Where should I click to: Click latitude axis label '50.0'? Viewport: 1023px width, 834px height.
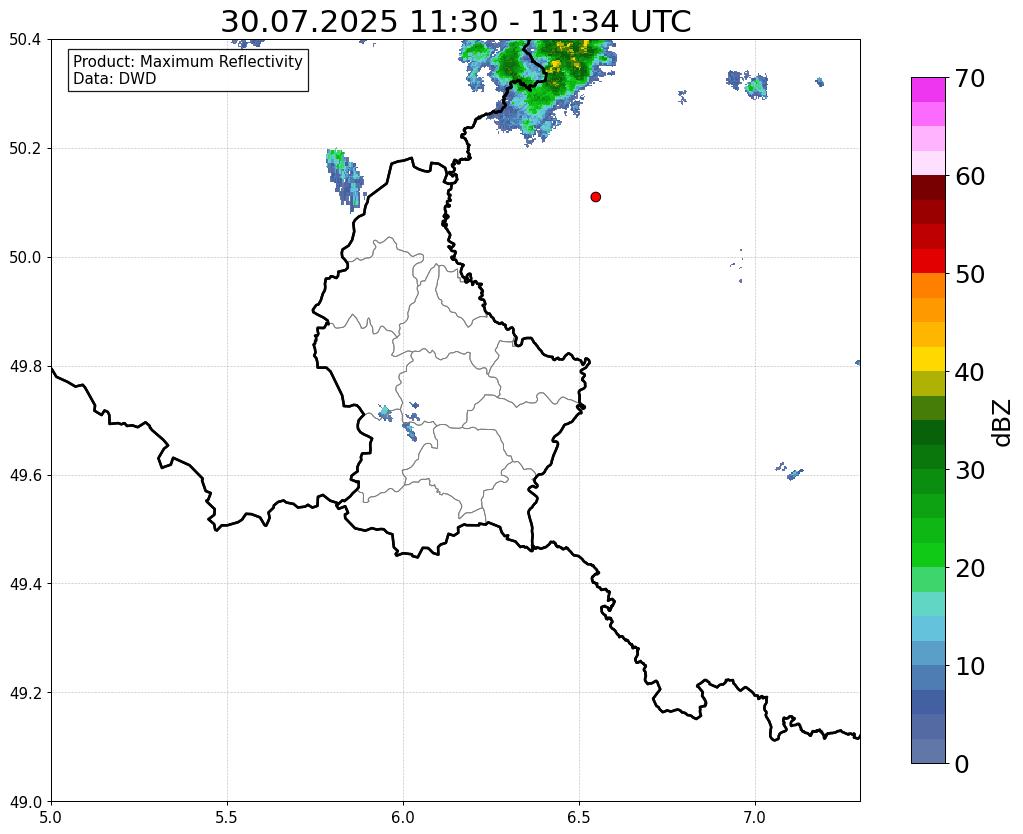click(x=25, y=258)
